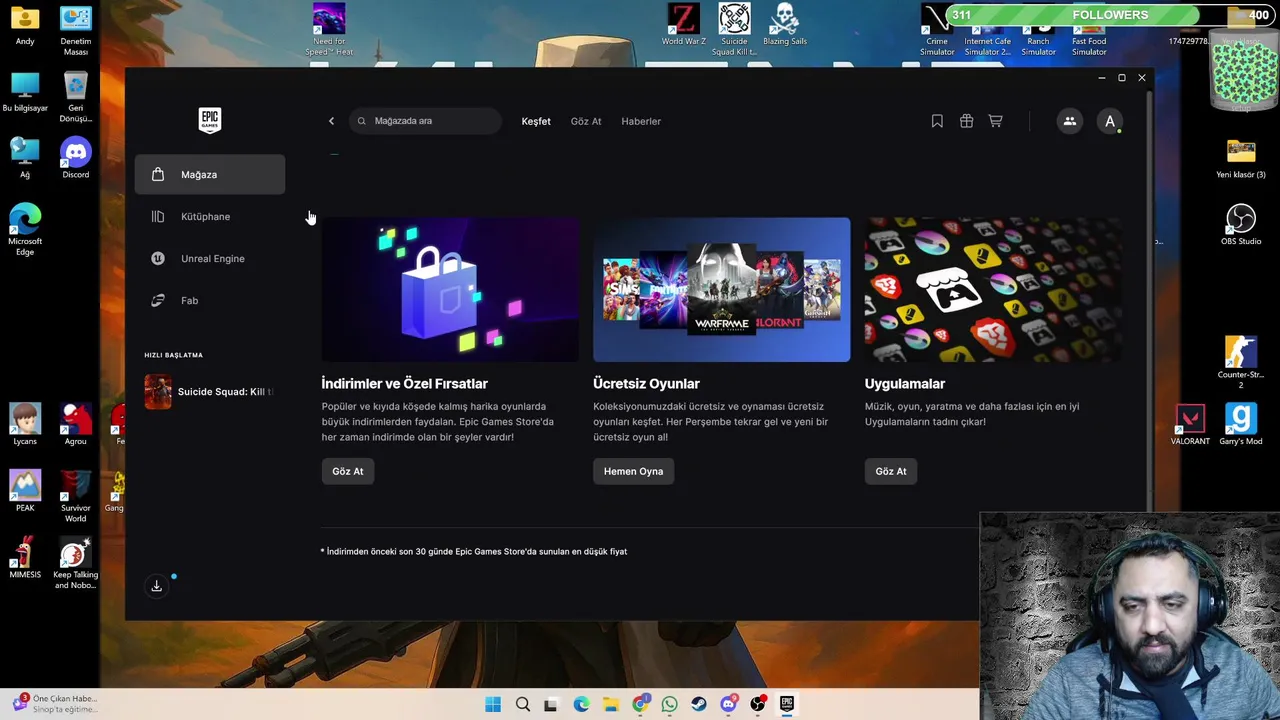Open the Uygulamalar banner image

pyautogui.click(x=993, y=290)
